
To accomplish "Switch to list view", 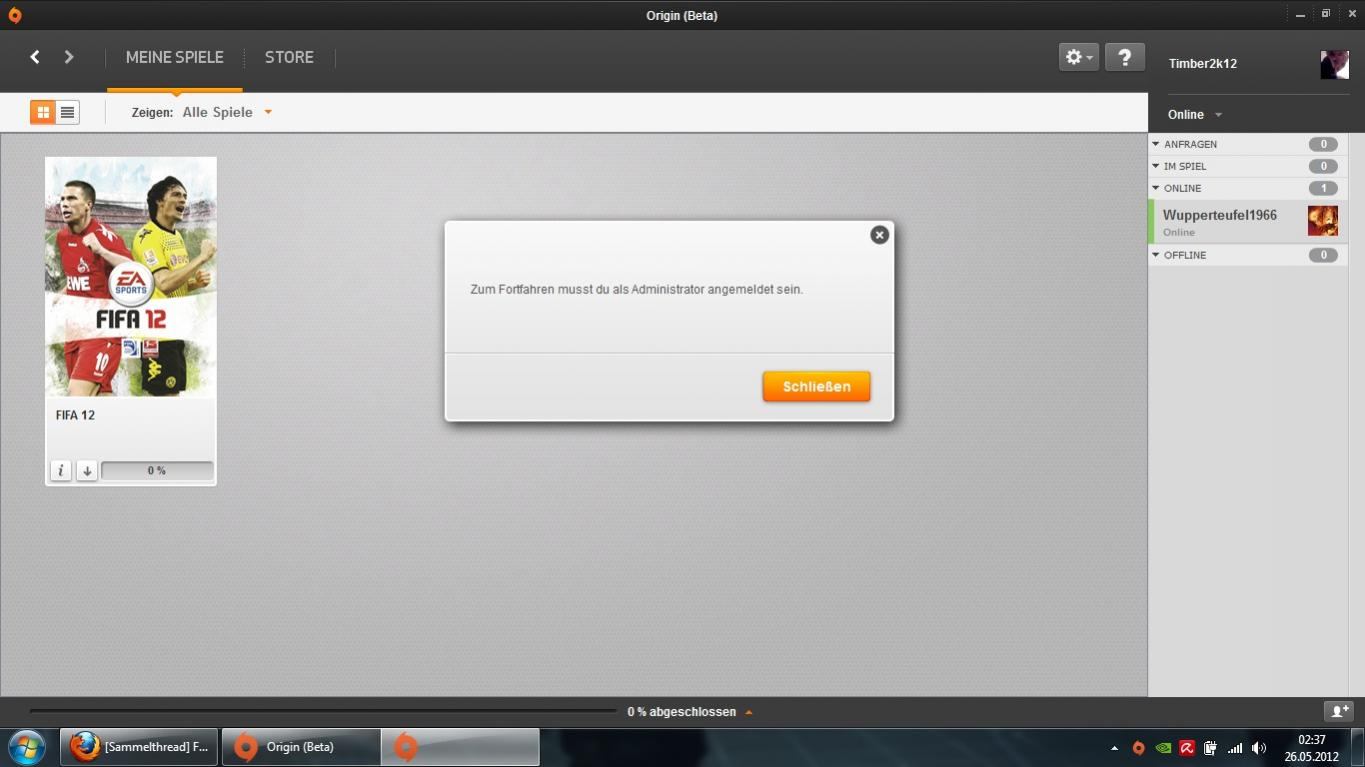I will point(67,112).
